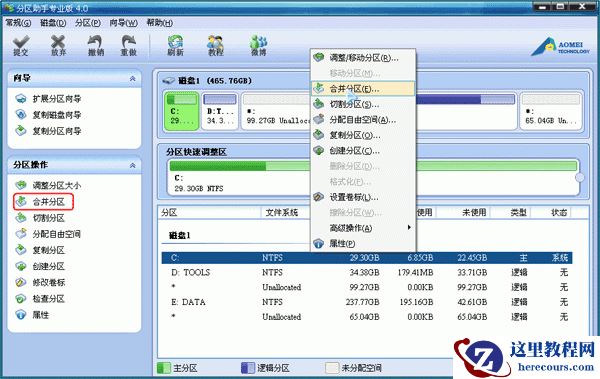Click the 类型 column header
The width and height of the screenshot is (600, 379).
coord(511,212)
